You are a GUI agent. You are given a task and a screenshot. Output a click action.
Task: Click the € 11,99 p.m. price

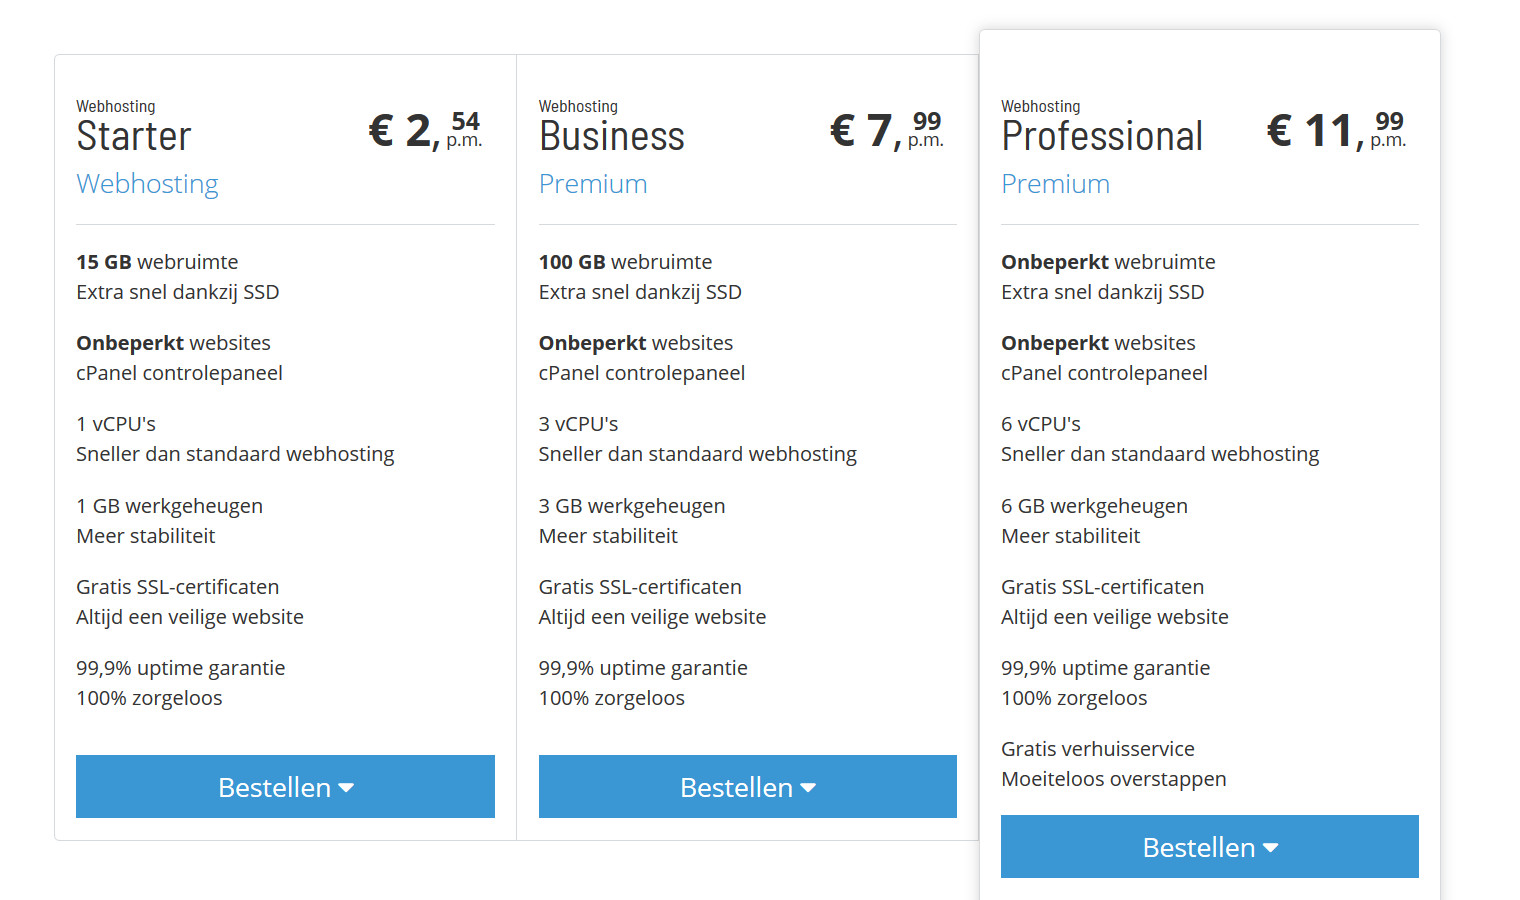coord(1336,130)
